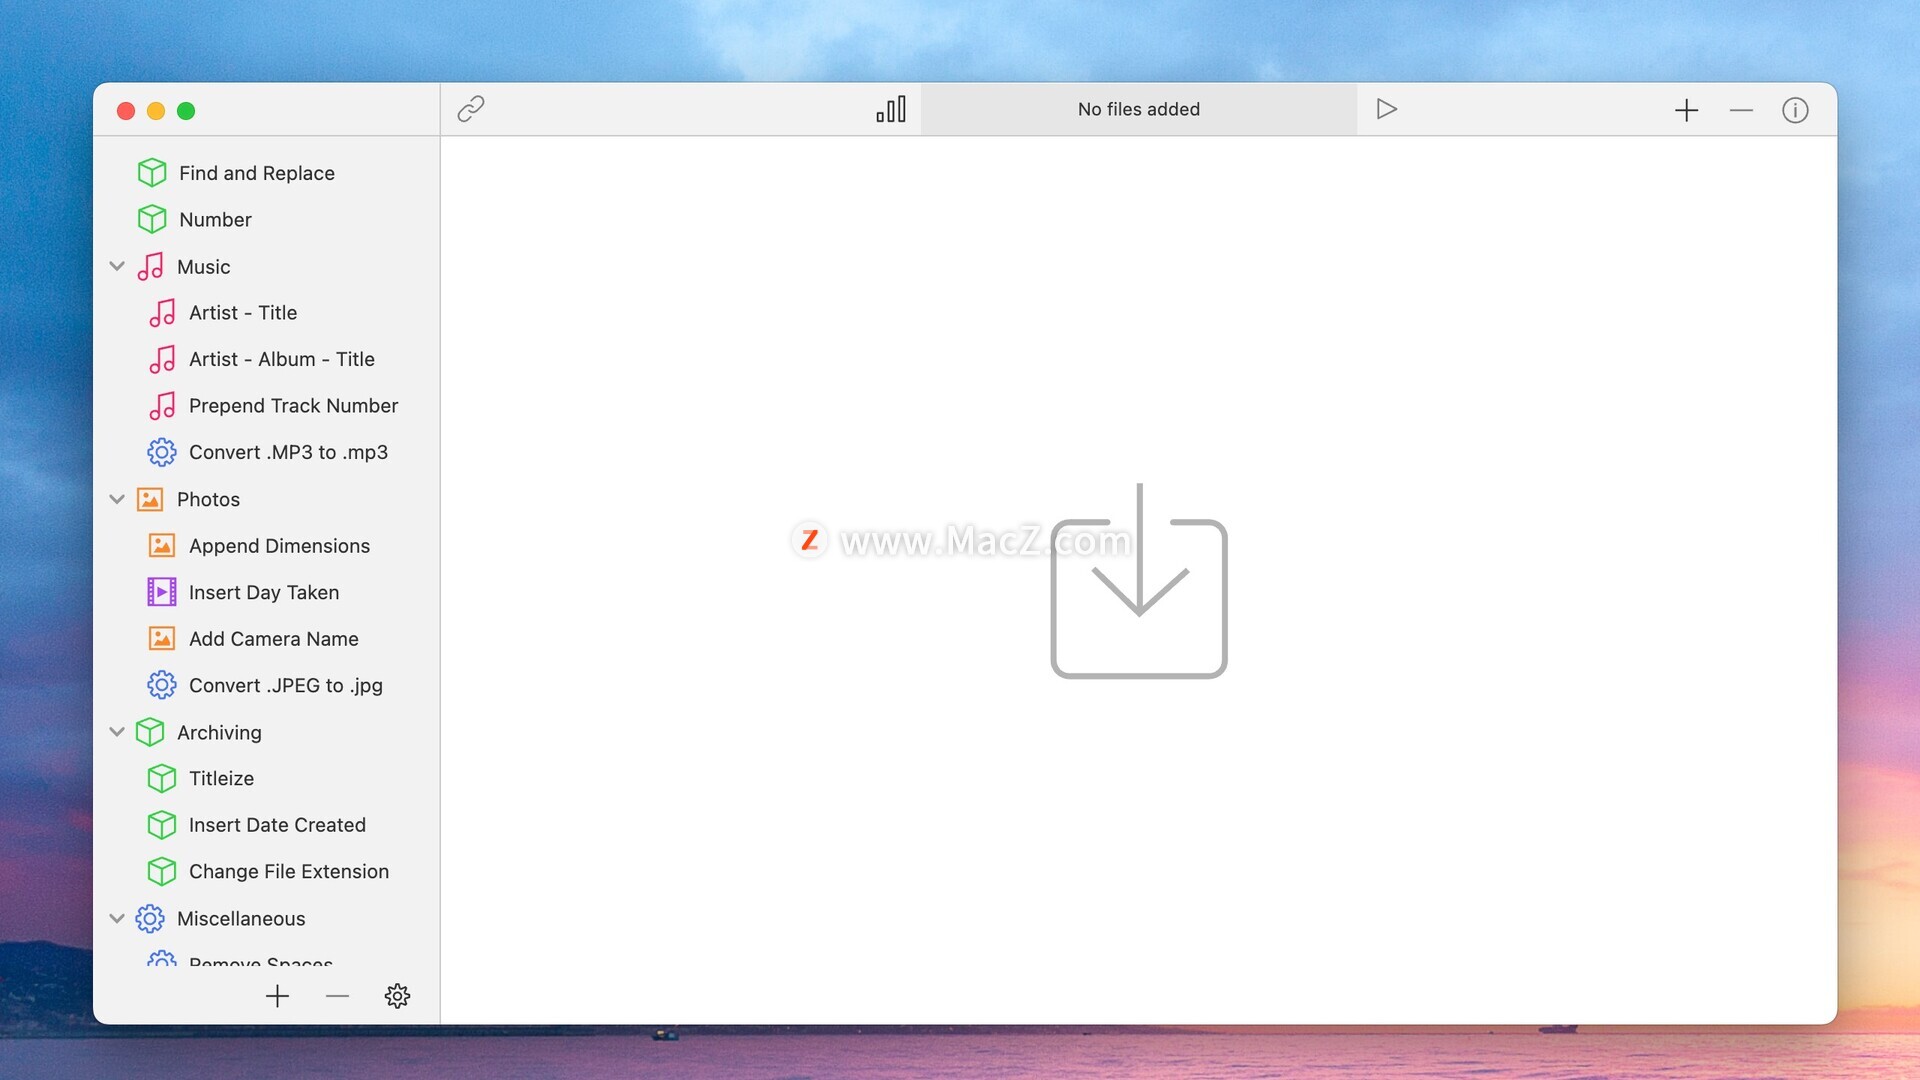Choose Artist - Album - Title preset
This screenshot has width=1920, height=1080.
pos(281,359)
